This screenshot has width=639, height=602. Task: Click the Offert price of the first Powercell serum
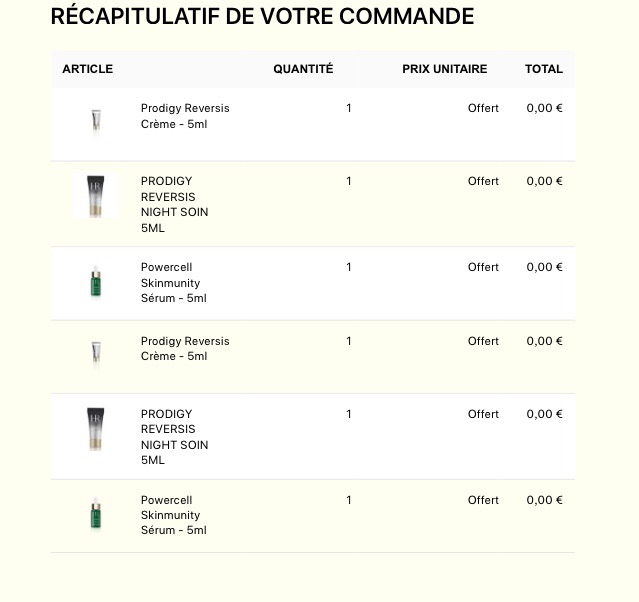(x=483, y=267)
